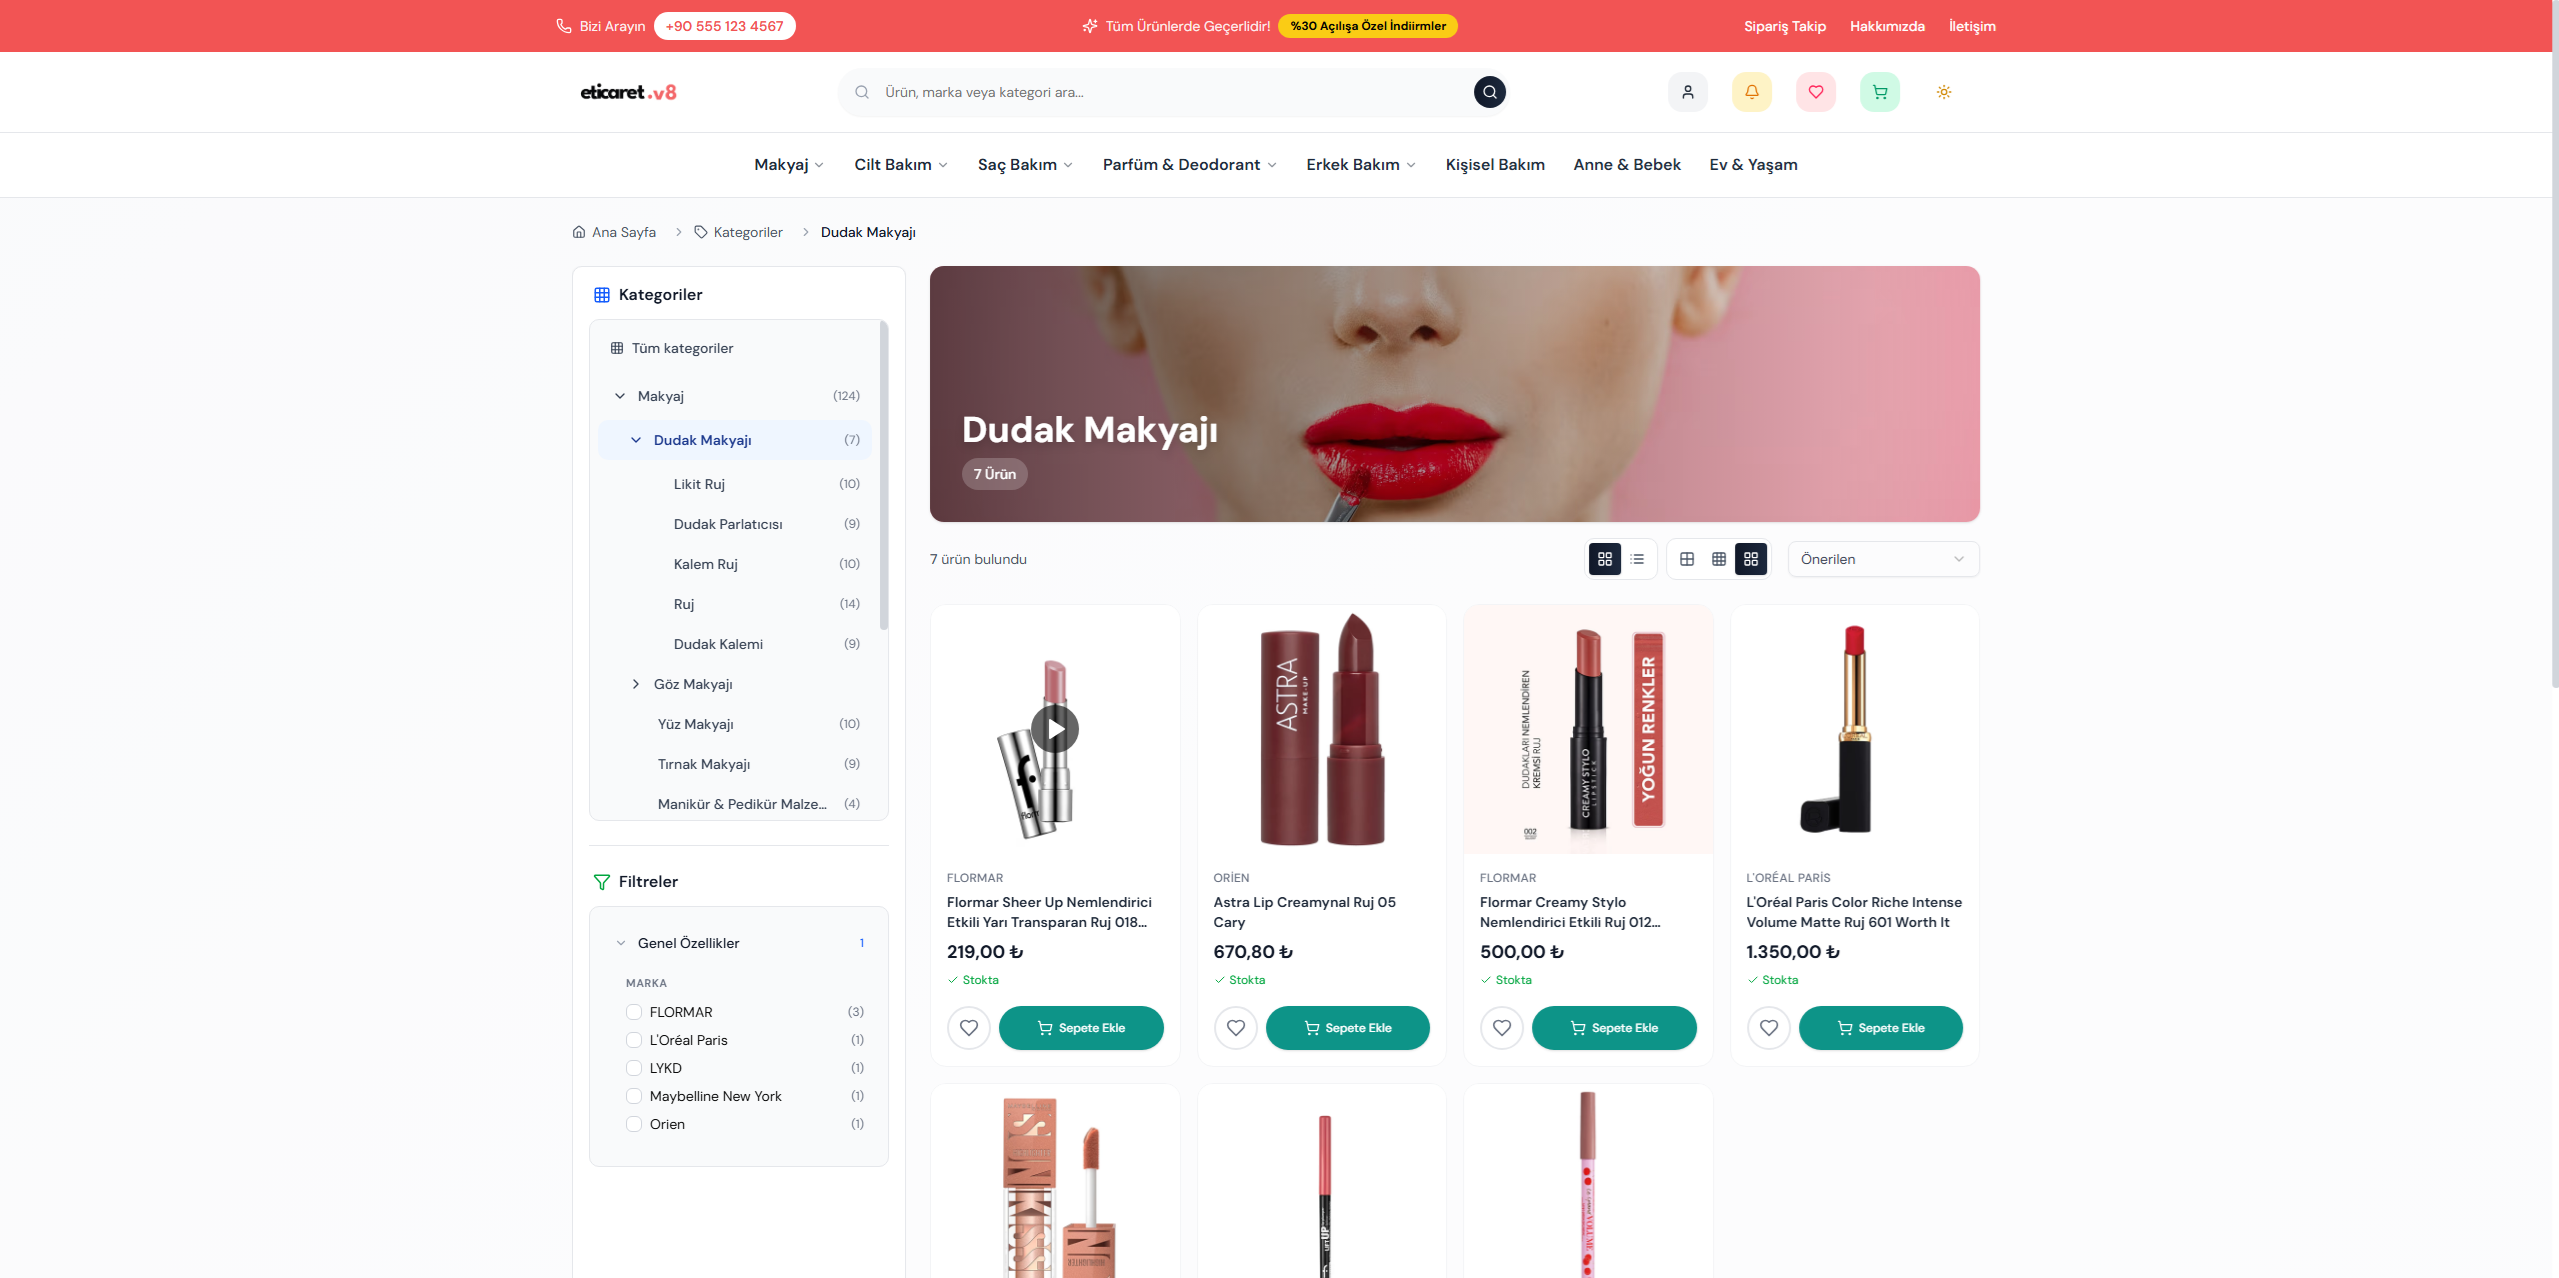This screenshot has width=2559, height=1278.
Task: Collapse the Genel Özellikler filter section
Action: coord(688,943)
